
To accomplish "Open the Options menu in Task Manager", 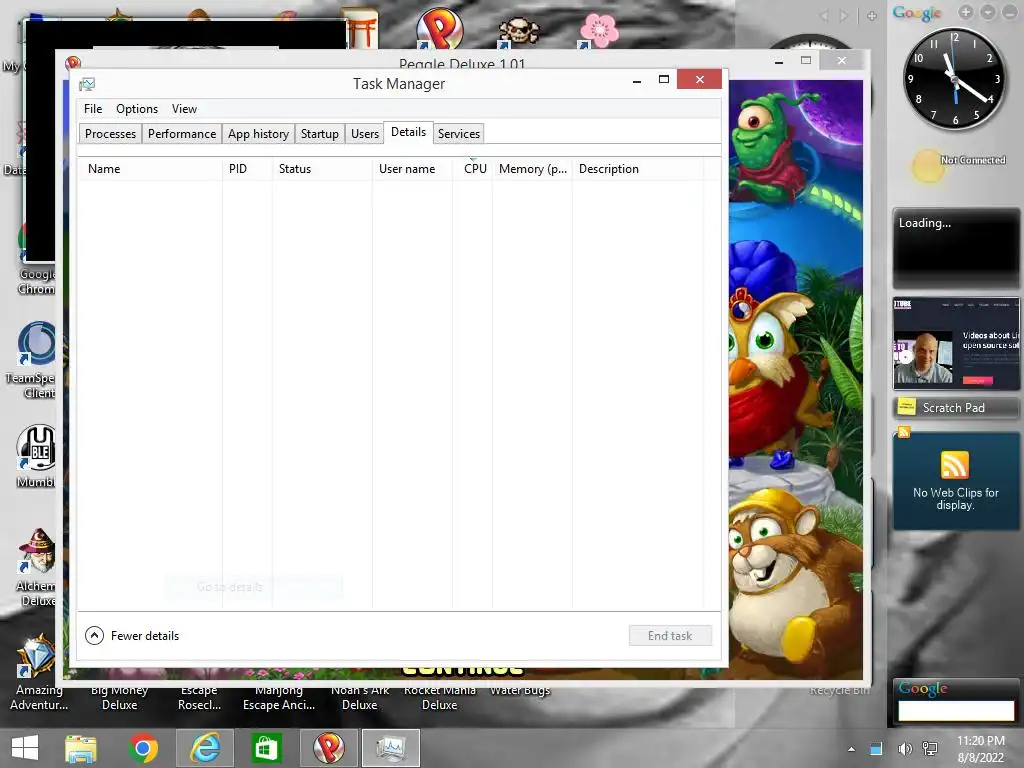I will (x=137, y=109).
